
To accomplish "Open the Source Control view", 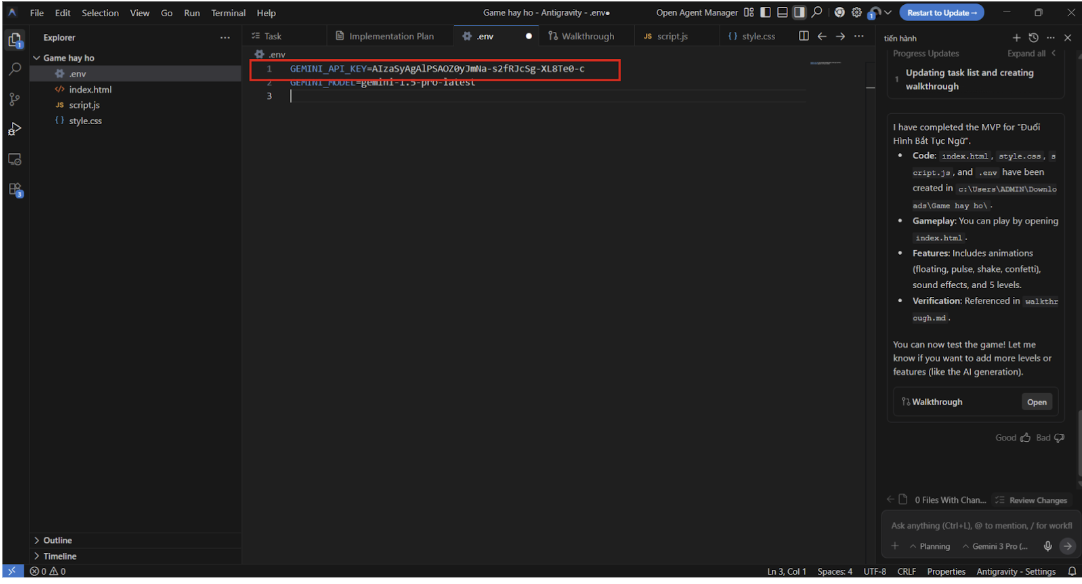I will (x=15, y=99).
